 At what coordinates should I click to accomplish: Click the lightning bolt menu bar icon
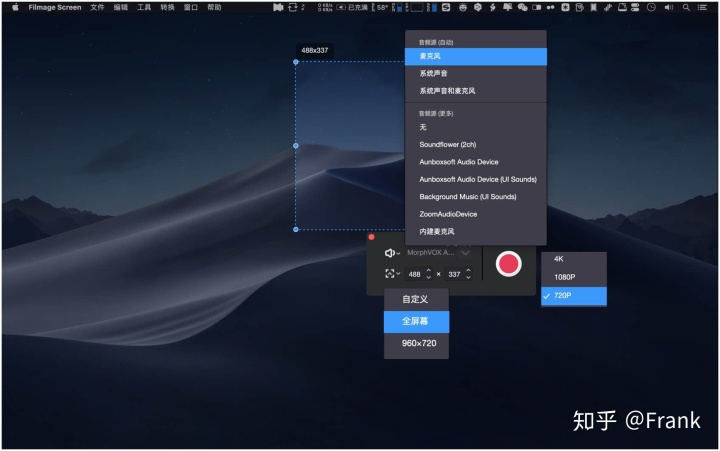493,7
